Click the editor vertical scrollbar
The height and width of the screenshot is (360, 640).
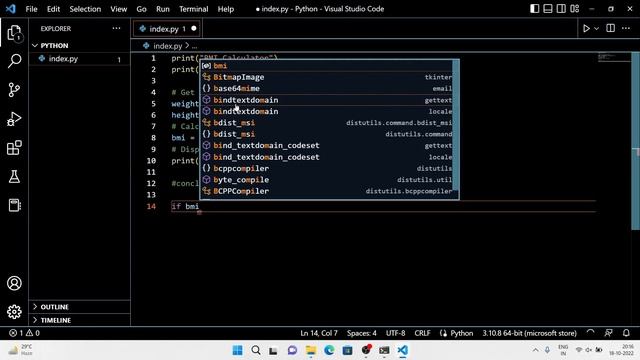(636, 141)
